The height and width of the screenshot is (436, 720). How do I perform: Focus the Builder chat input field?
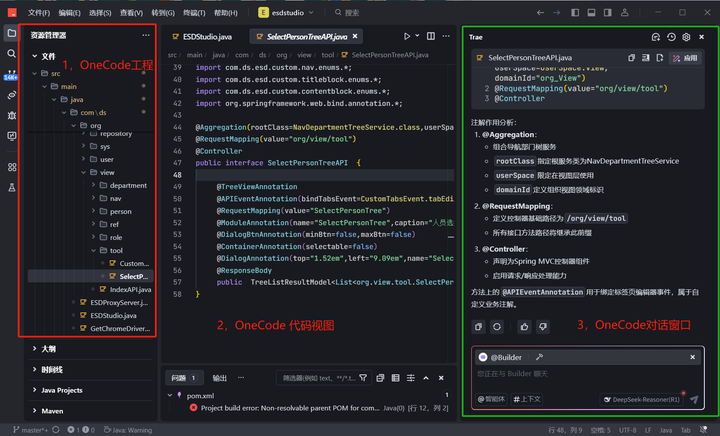coord(588,374)
